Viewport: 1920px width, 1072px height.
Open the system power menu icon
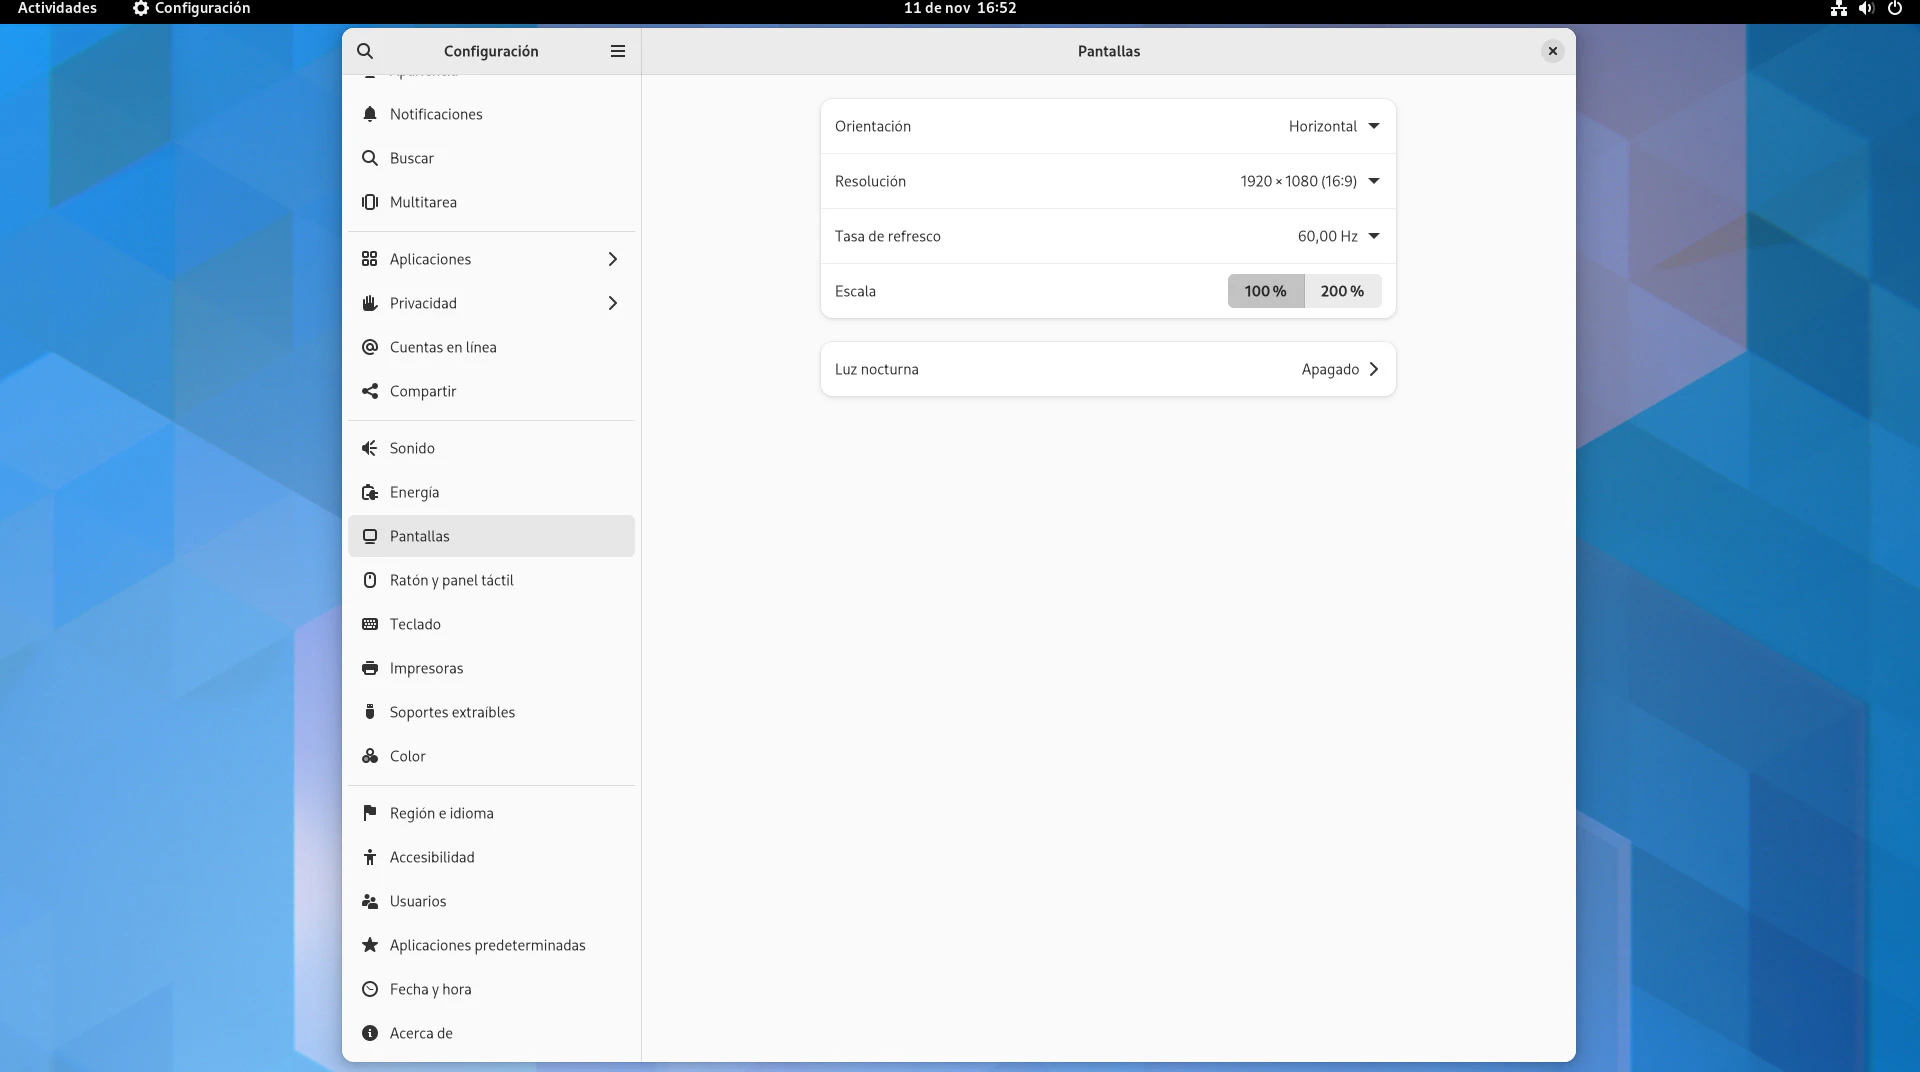pyautogui.click(x=1894, y=9)
